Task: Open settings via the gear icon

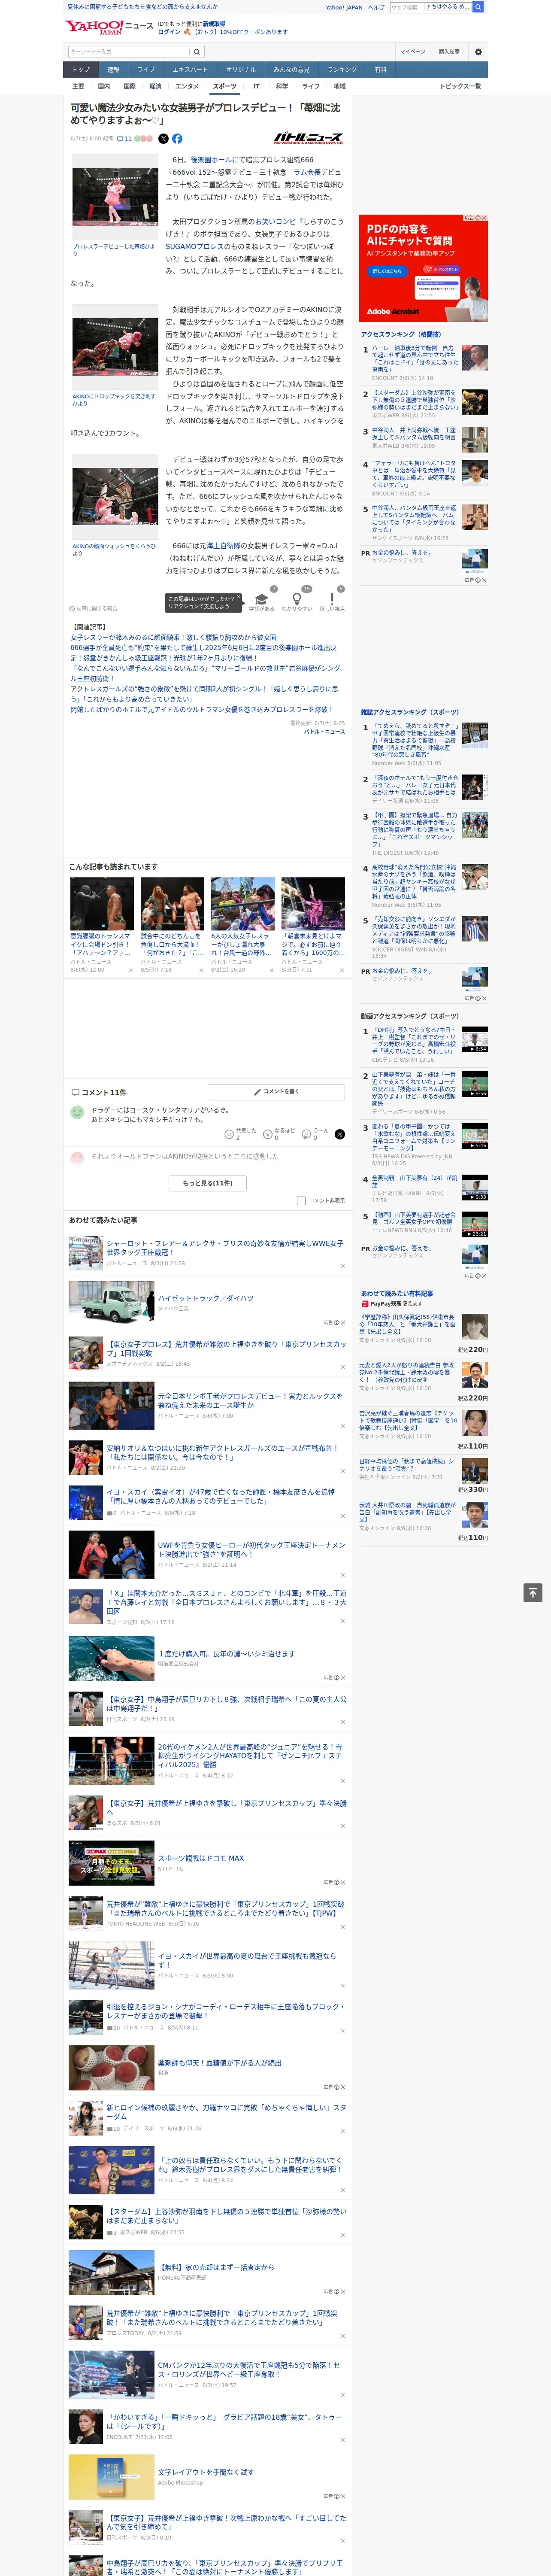Action: click(478, 52)
